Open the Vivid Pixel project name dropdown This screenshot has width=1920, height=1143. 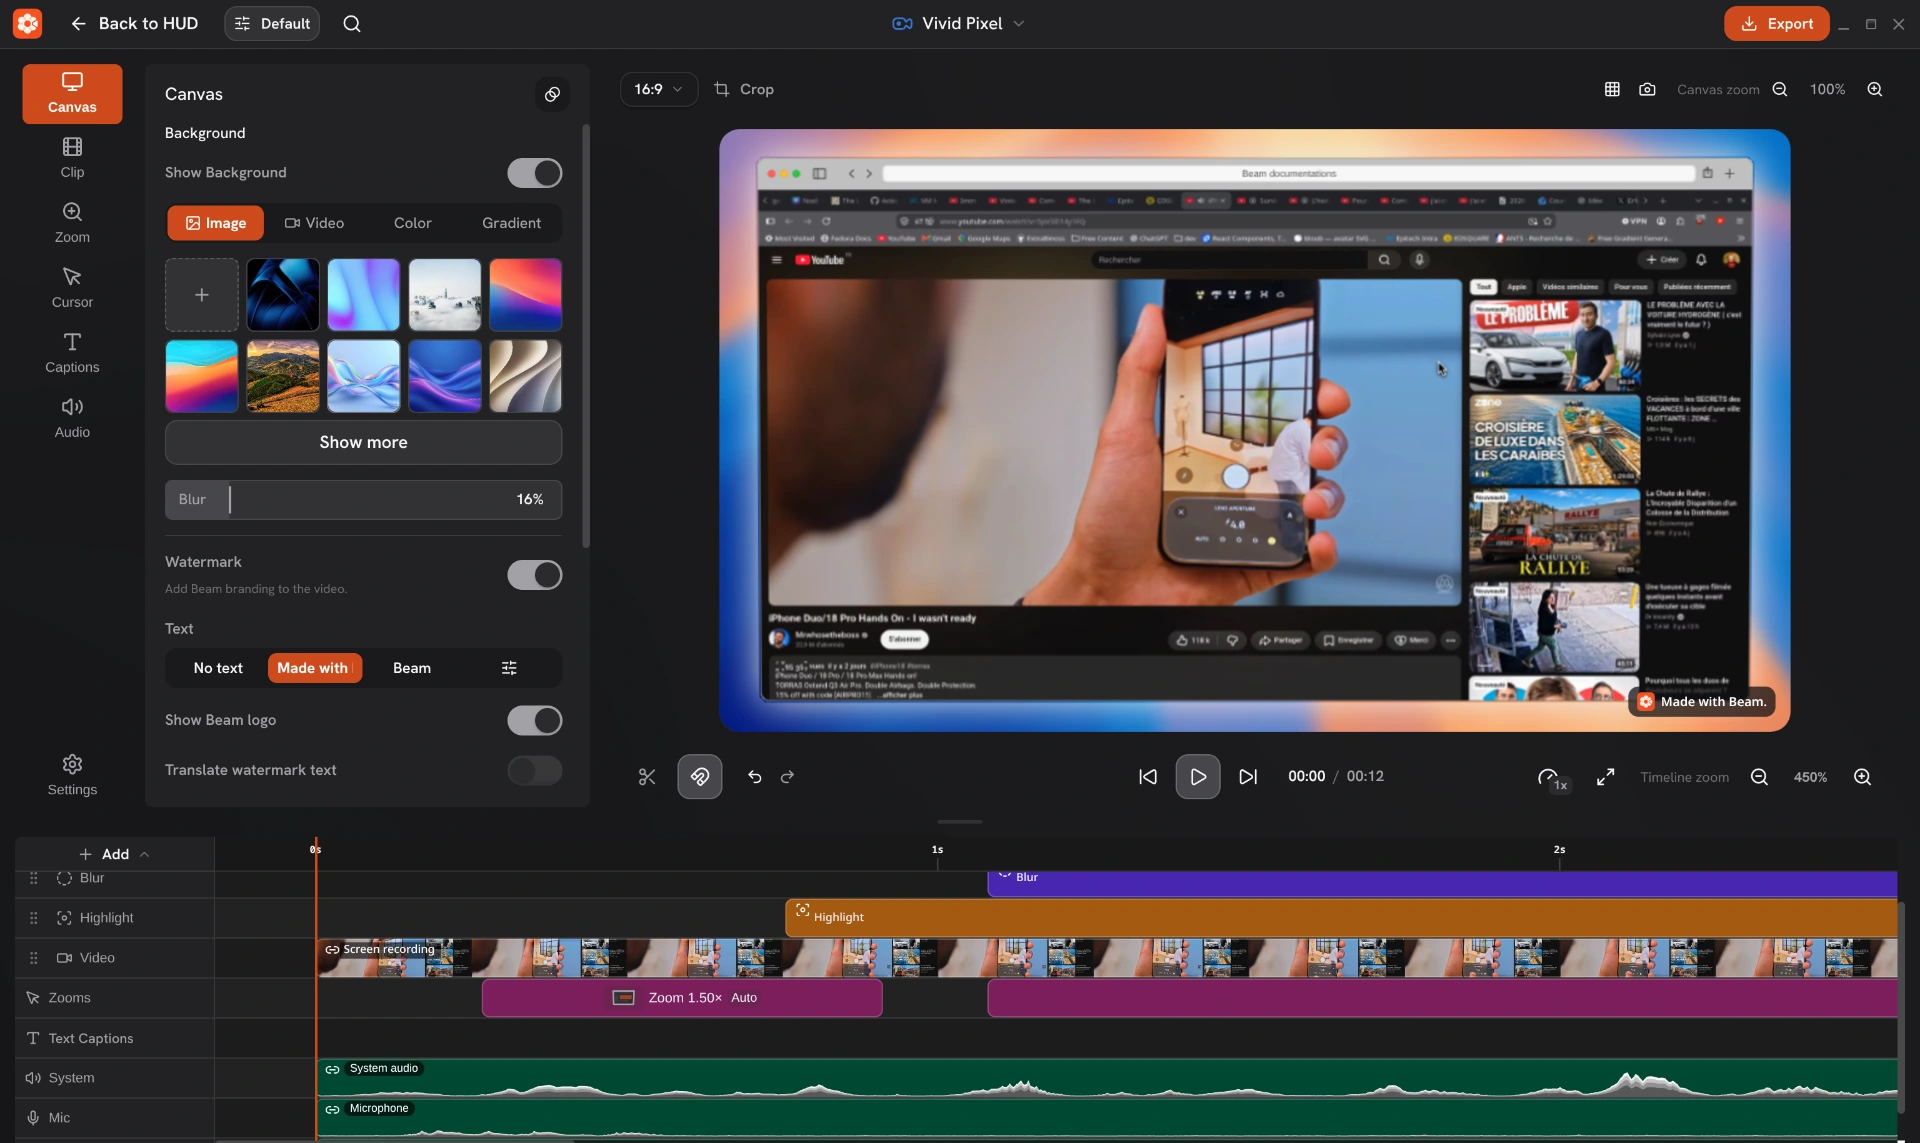pos(959,24)
